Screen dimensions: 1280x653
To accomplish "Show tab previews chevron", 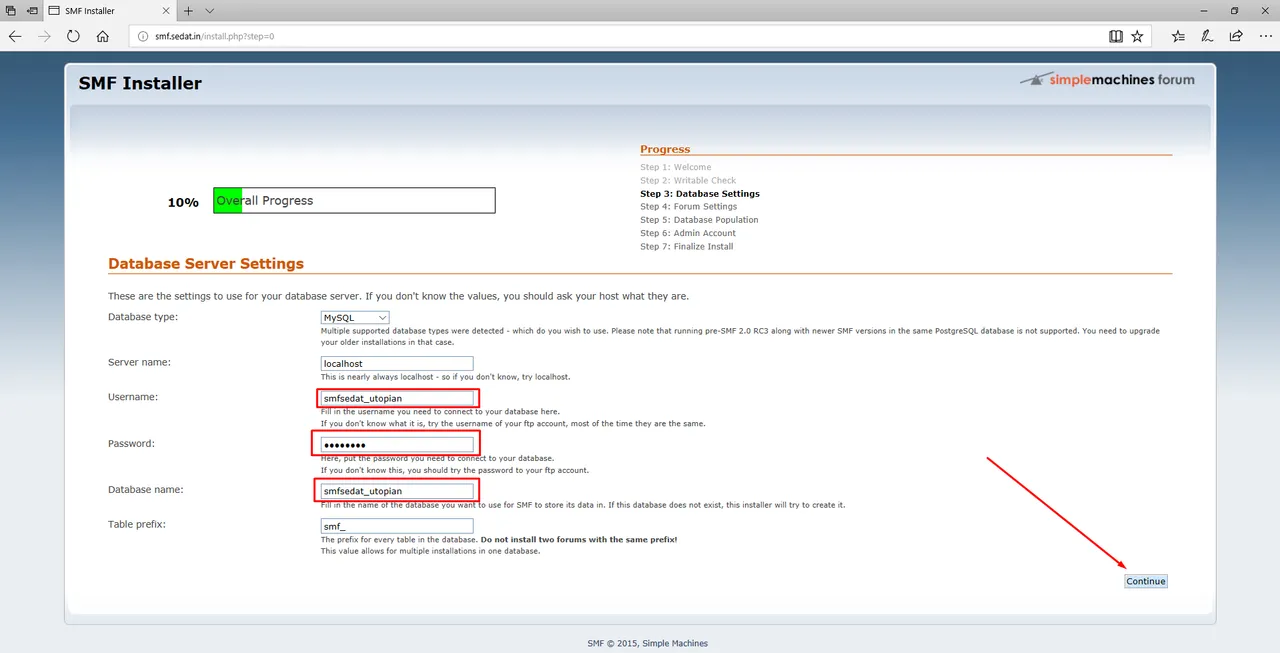I will (x=209, y=11).
